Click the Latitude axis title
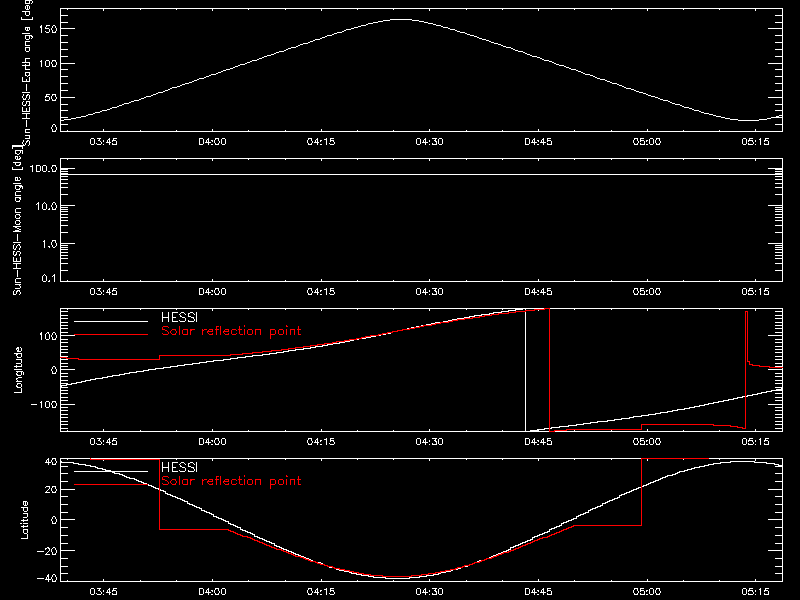Screen dimensions: 800x600 (x=24, y=520)
